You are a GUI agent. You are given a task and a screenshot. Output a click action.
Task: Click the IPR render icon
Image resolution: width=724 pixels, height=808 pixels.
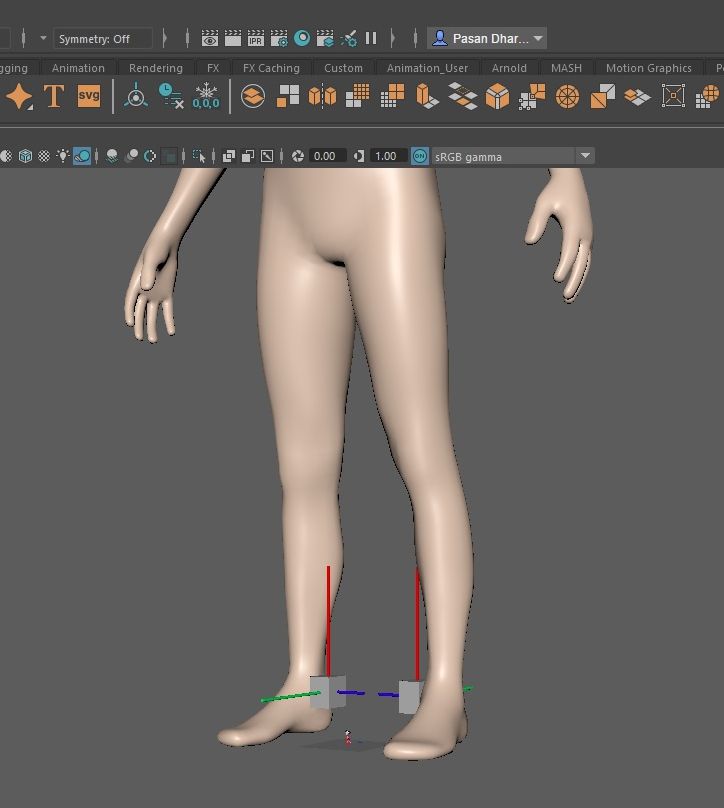point(256,39)
